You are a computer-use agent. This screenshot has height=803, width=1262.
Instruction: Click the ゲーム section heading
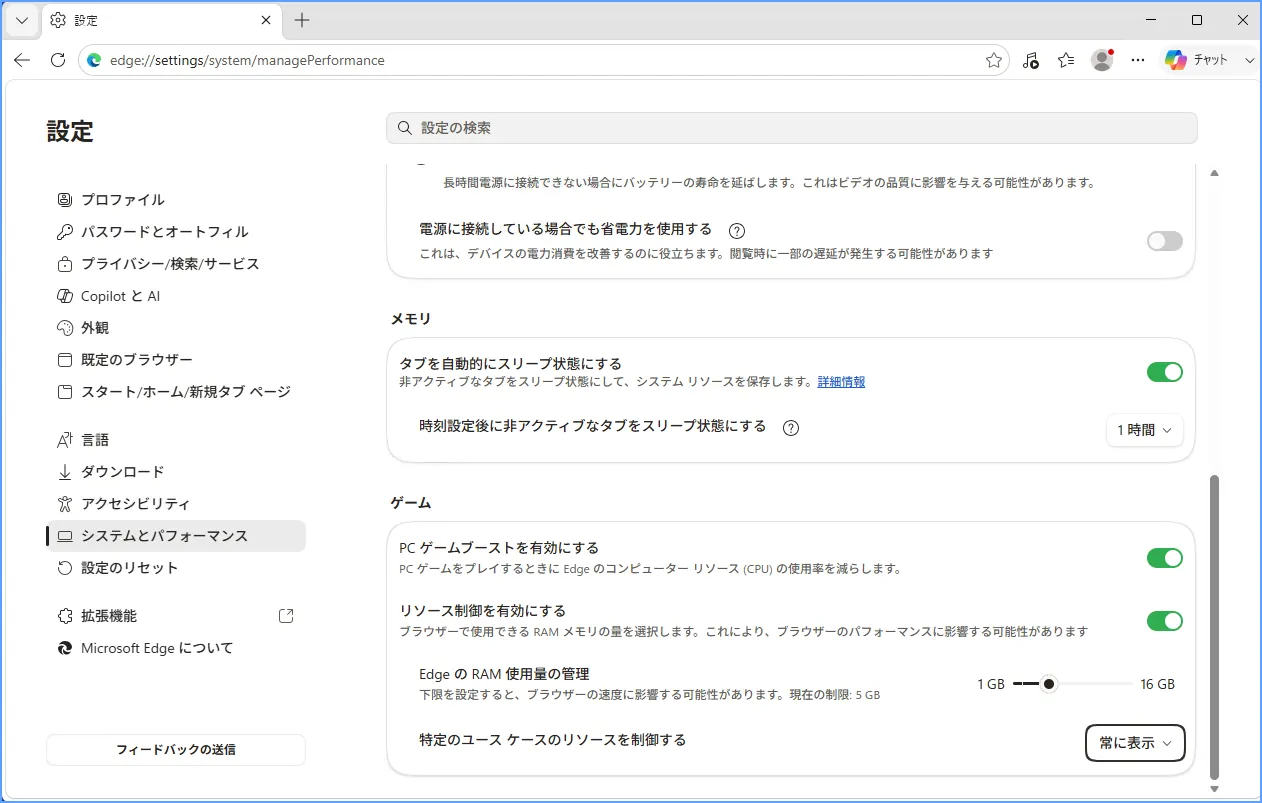pos(411,502)
